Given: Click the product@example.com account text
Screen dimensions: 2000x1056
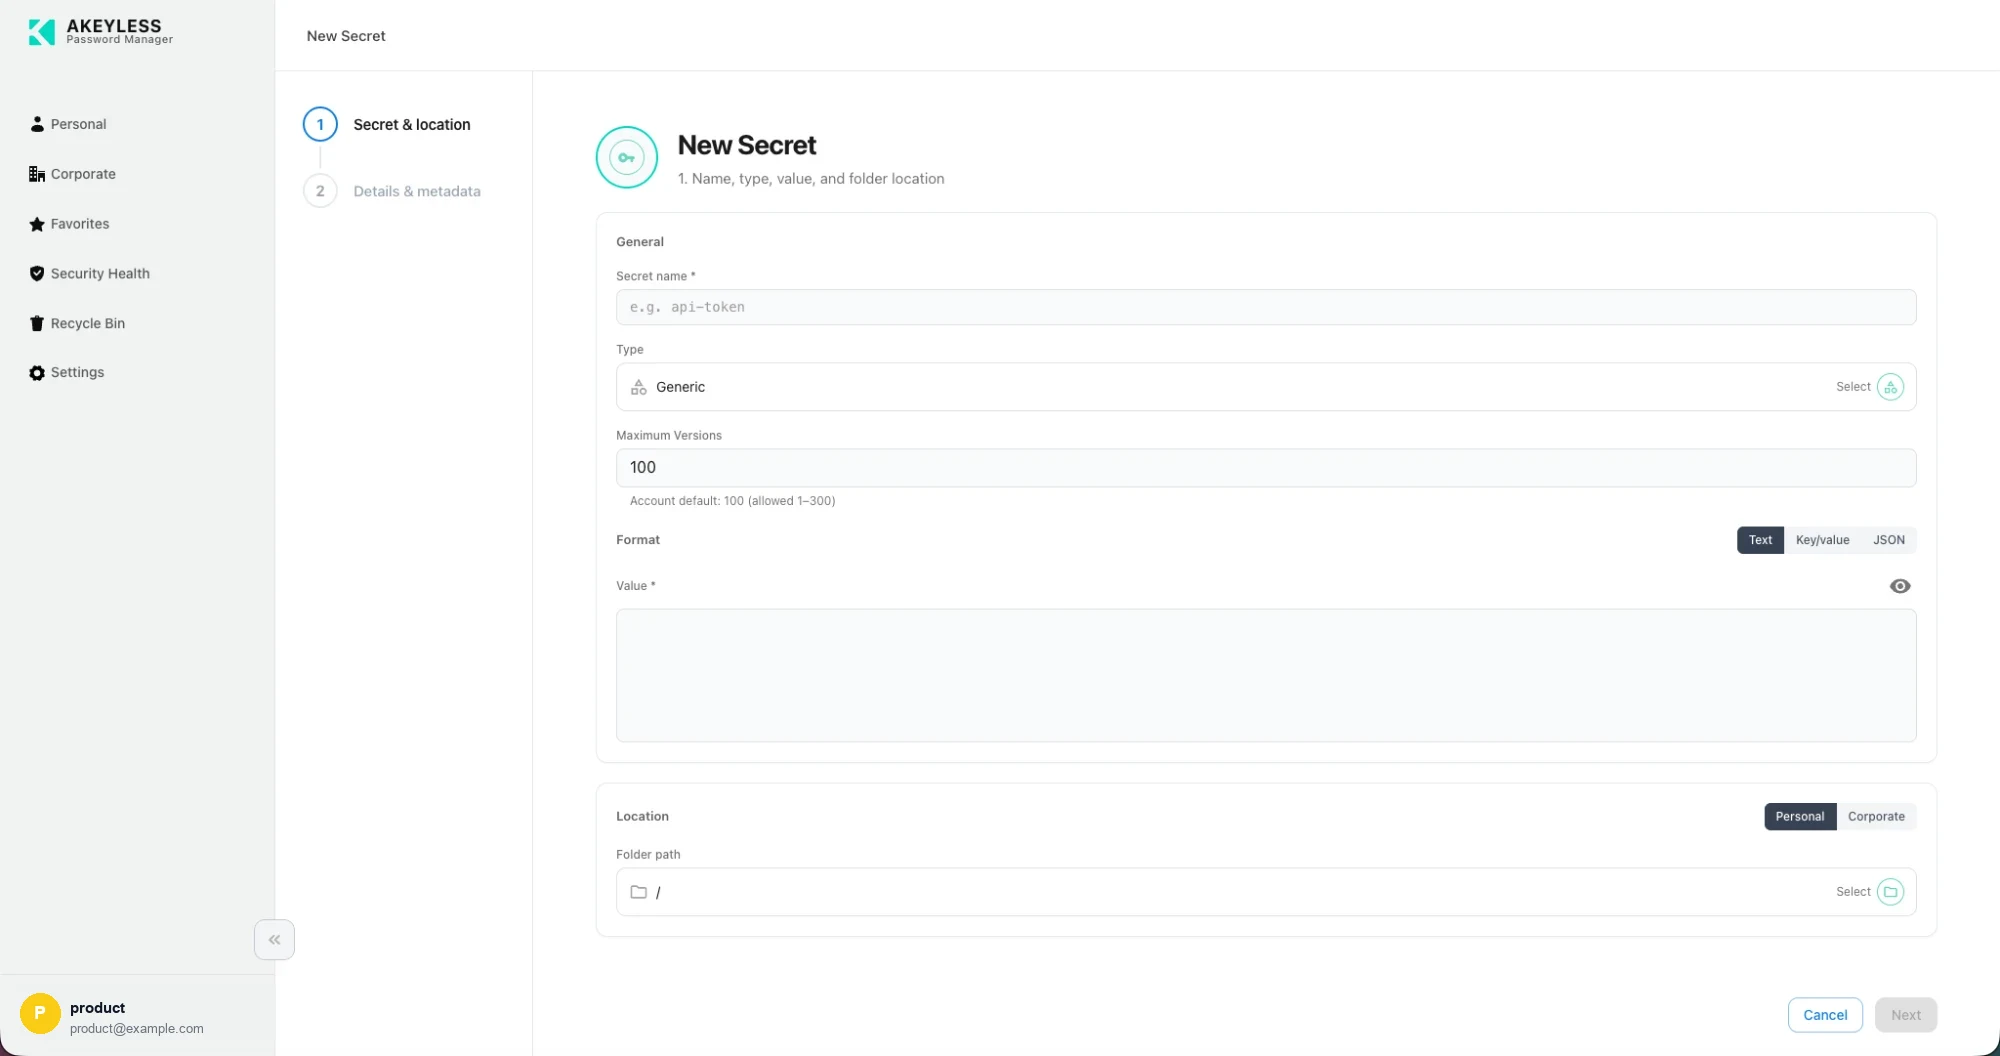Looking at the screenshot, I should pos(137,1028).
